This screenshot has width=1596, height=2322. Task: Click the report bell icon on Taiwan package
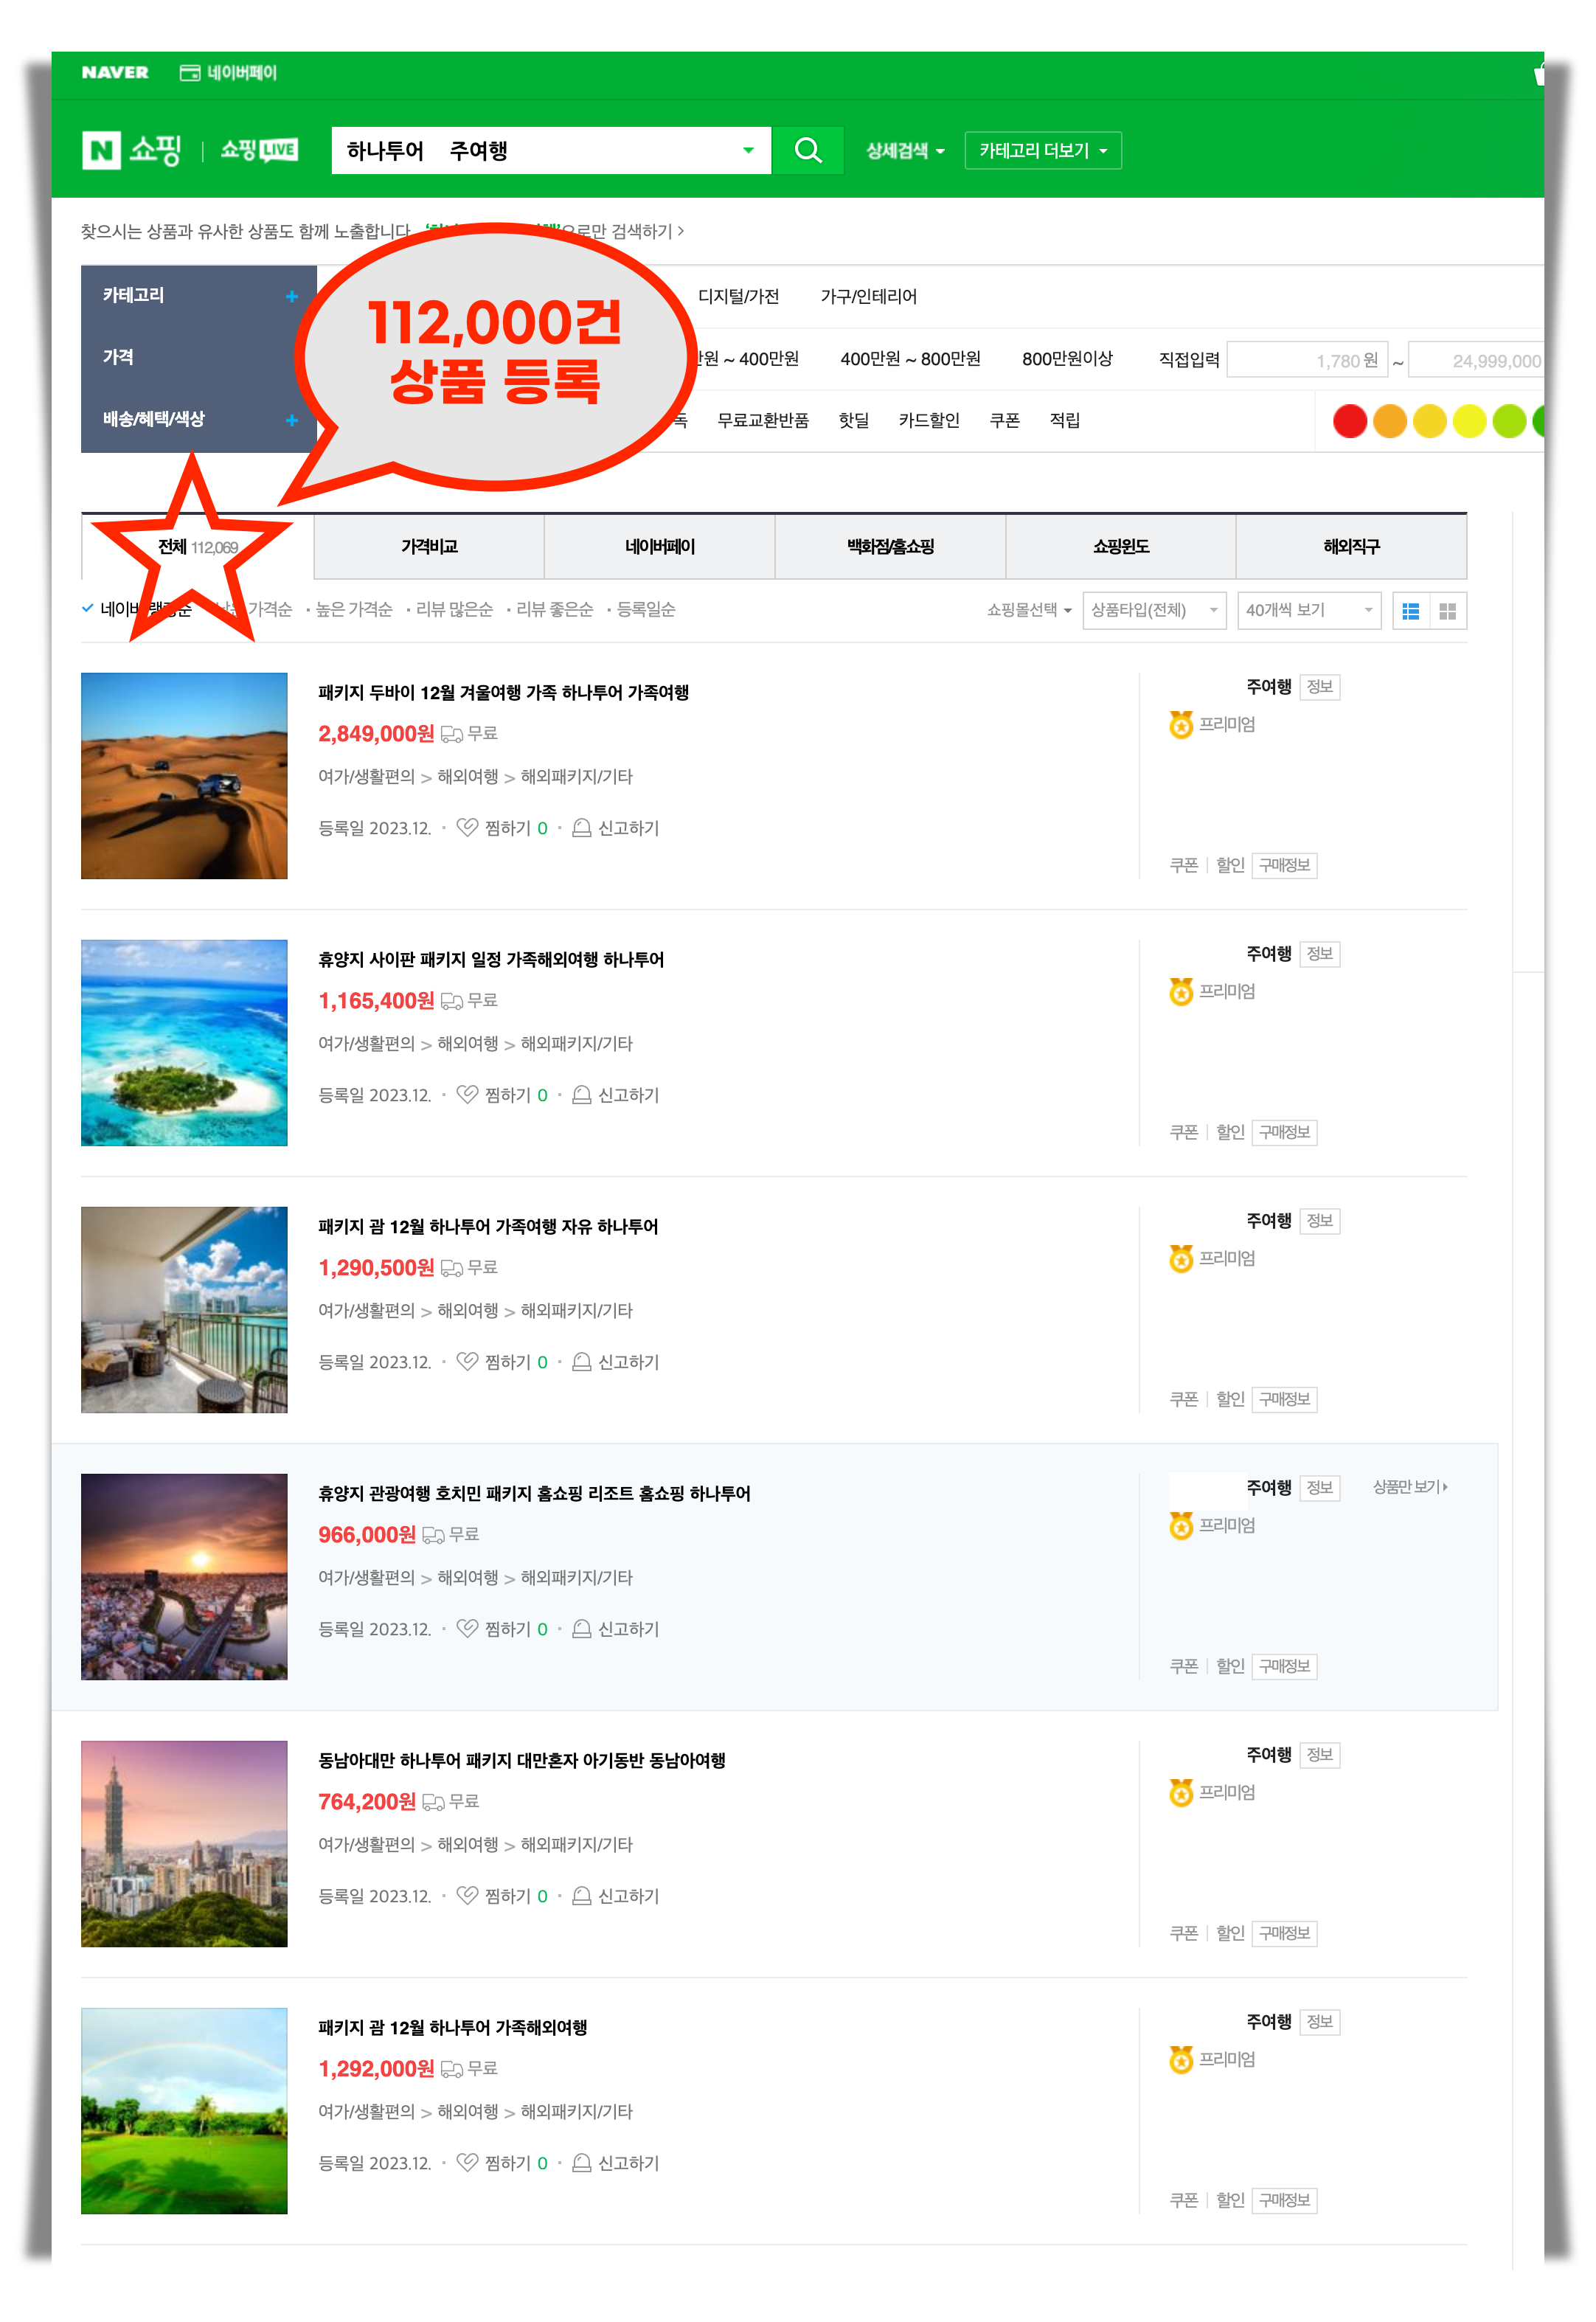tap(581, 1895)
